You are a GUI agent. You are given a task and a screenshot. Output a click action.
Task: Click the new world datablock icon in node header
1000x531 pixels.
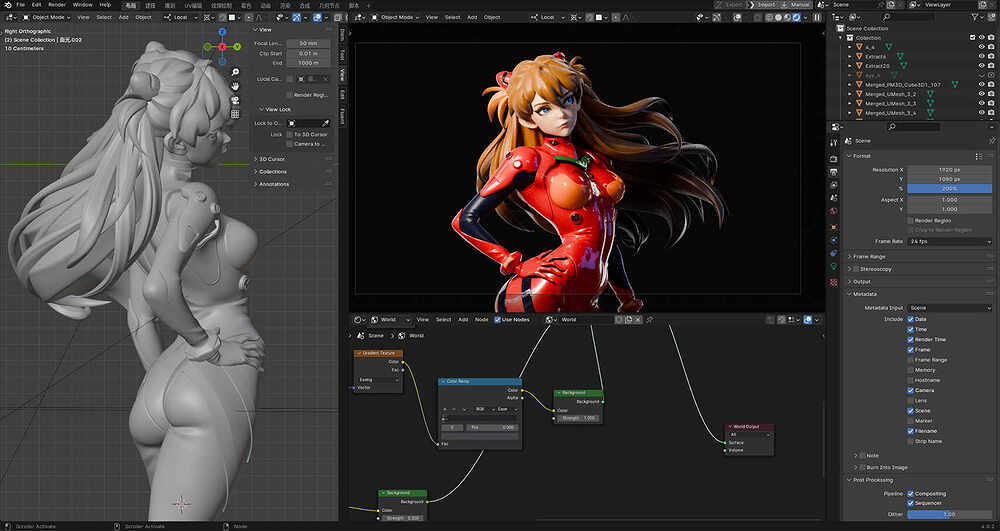[628, 319]
